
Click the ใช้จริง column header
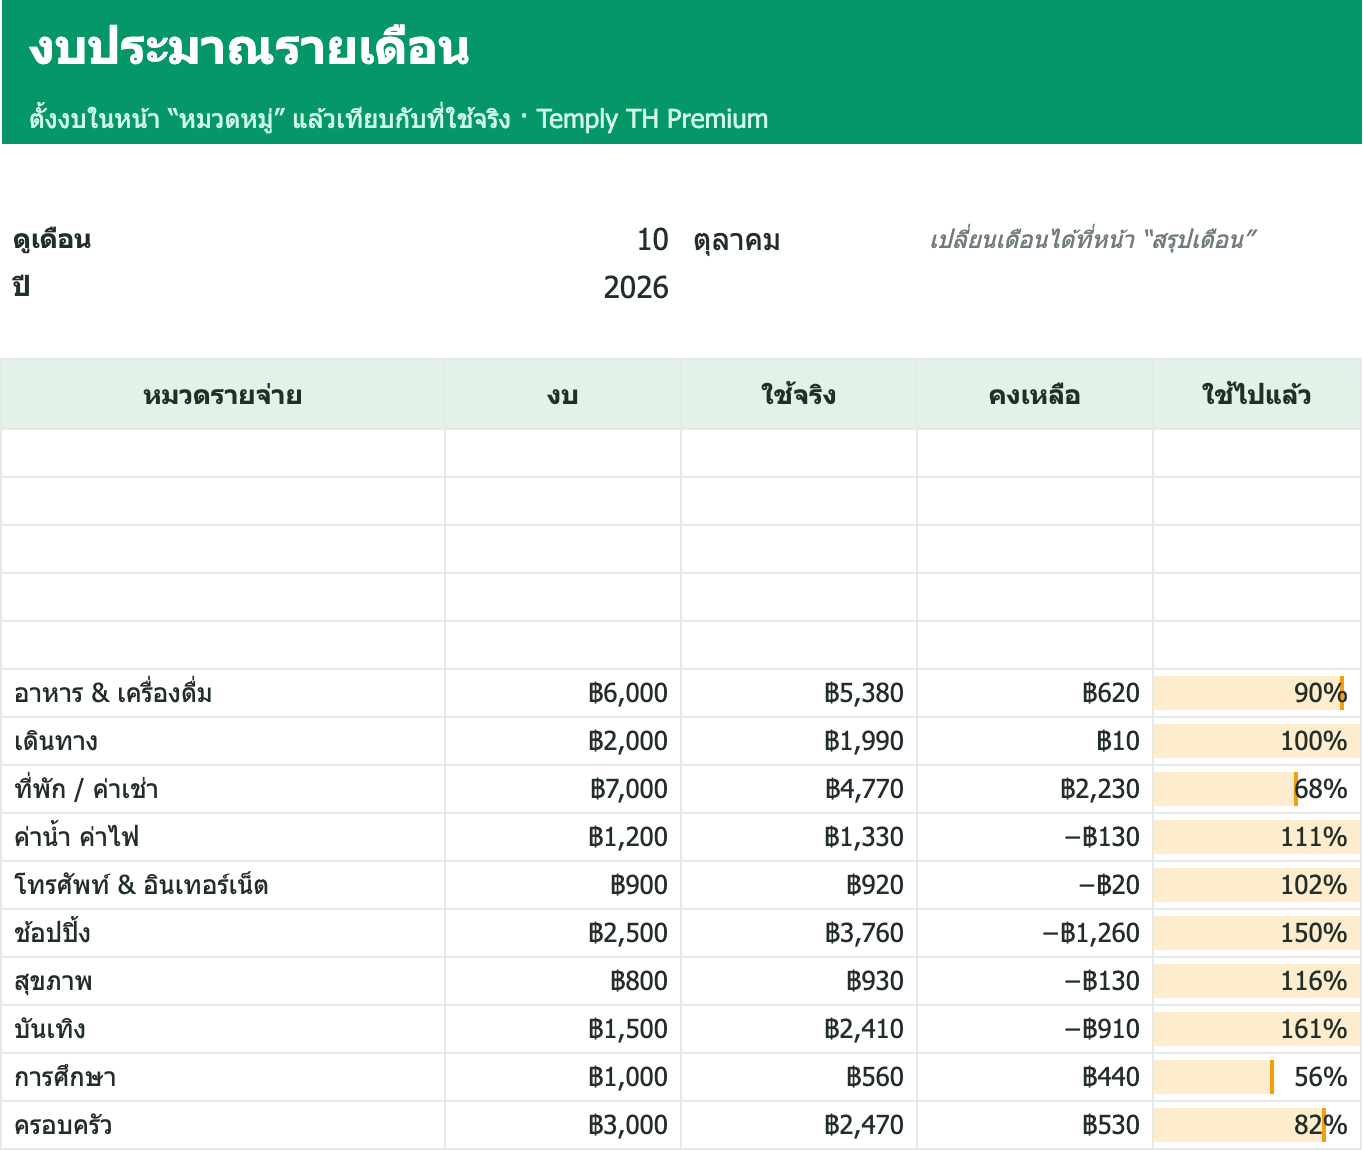coord(799,395)
